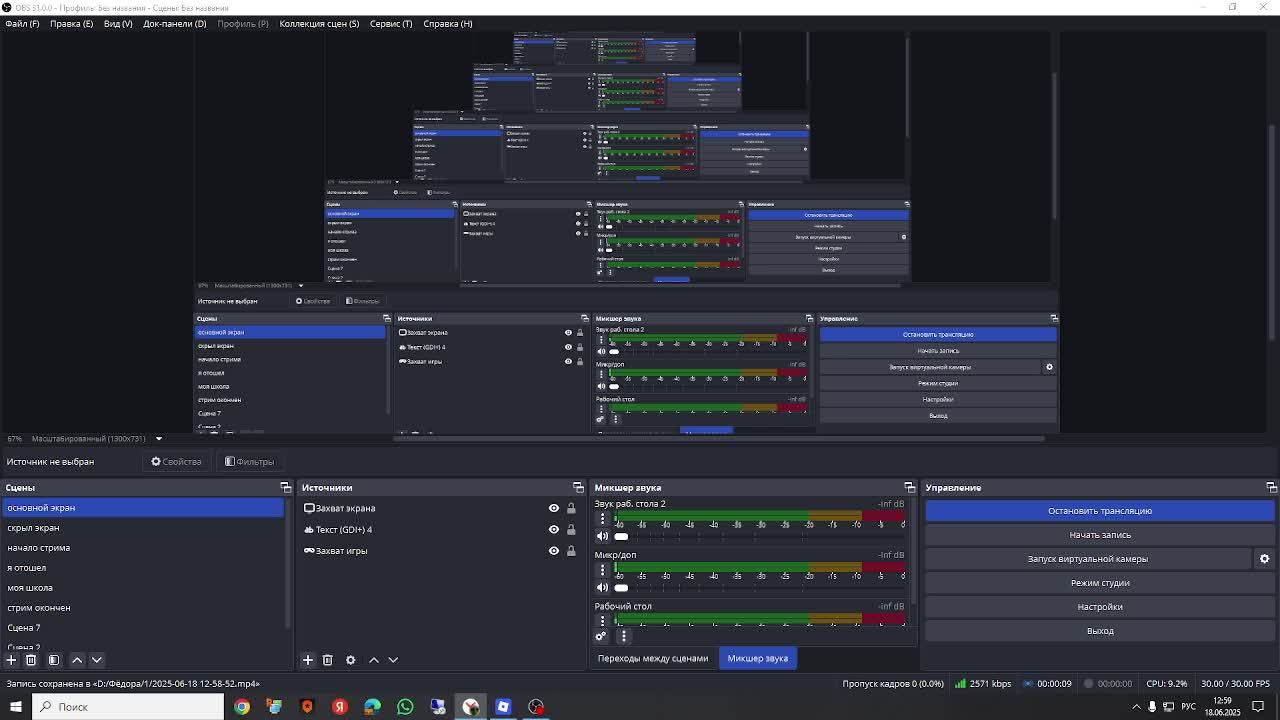Mute Звук раб. стола 2
Image resolution: width=1280 pixels, height=720 pixels.
[x=602, y=537]
